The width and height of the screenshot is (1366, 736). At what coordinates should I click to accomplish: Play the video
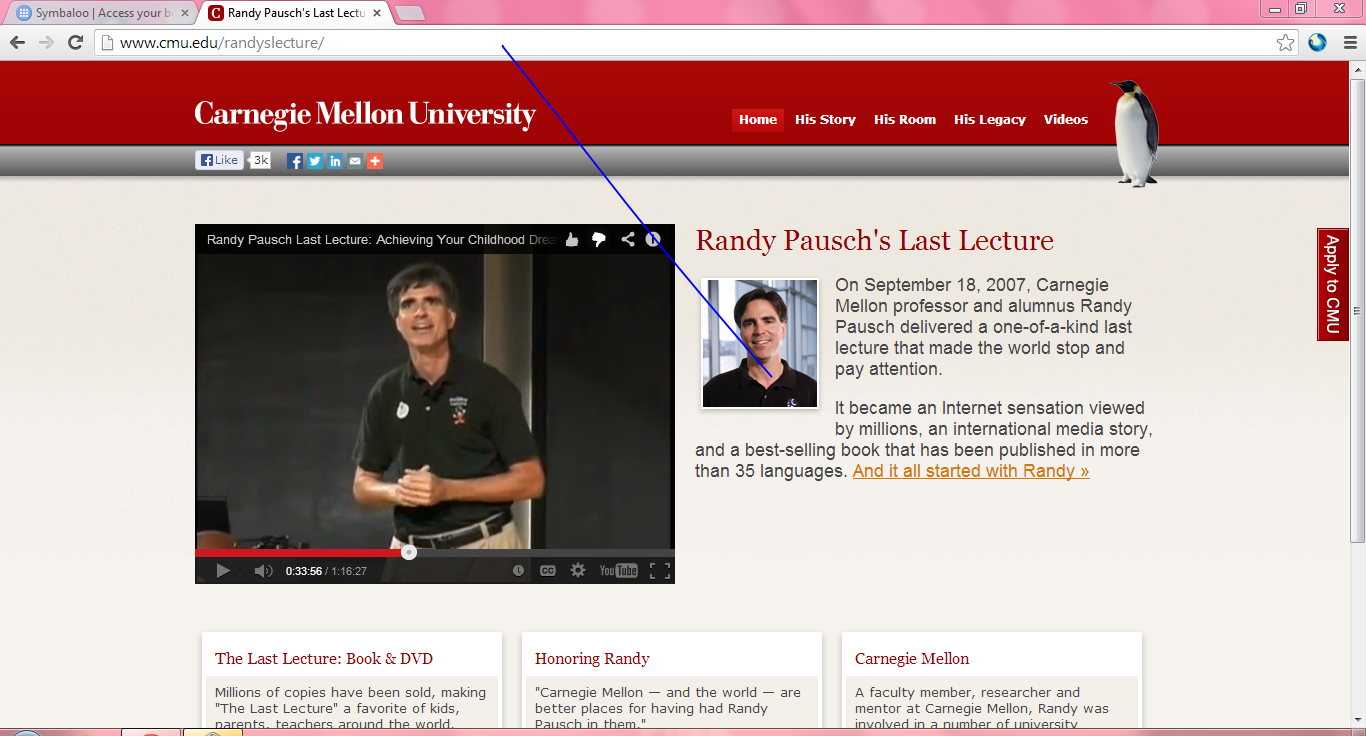223,570
